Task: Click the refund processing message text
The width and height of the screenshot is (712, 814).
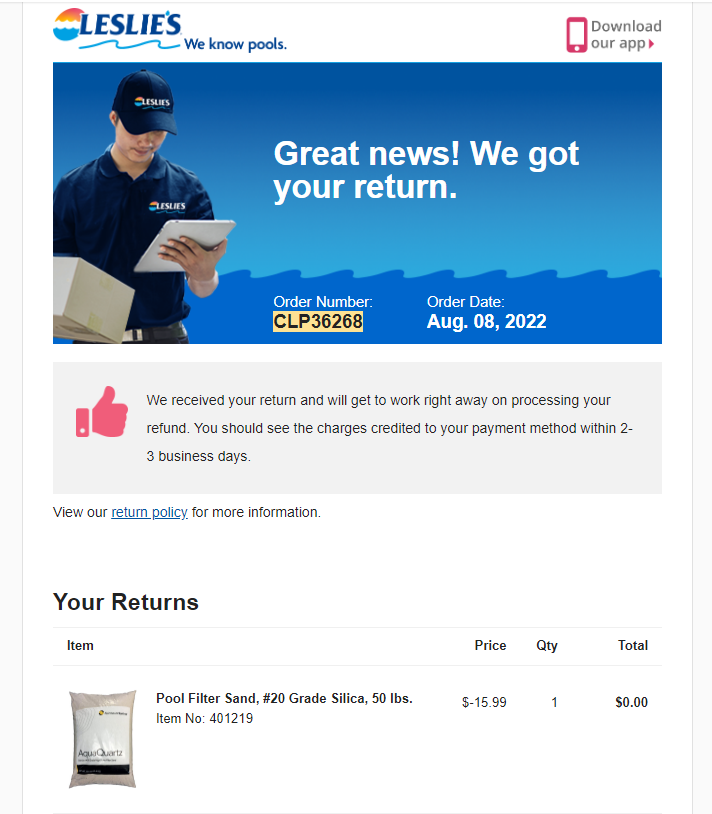Action: tap(389, 428)
